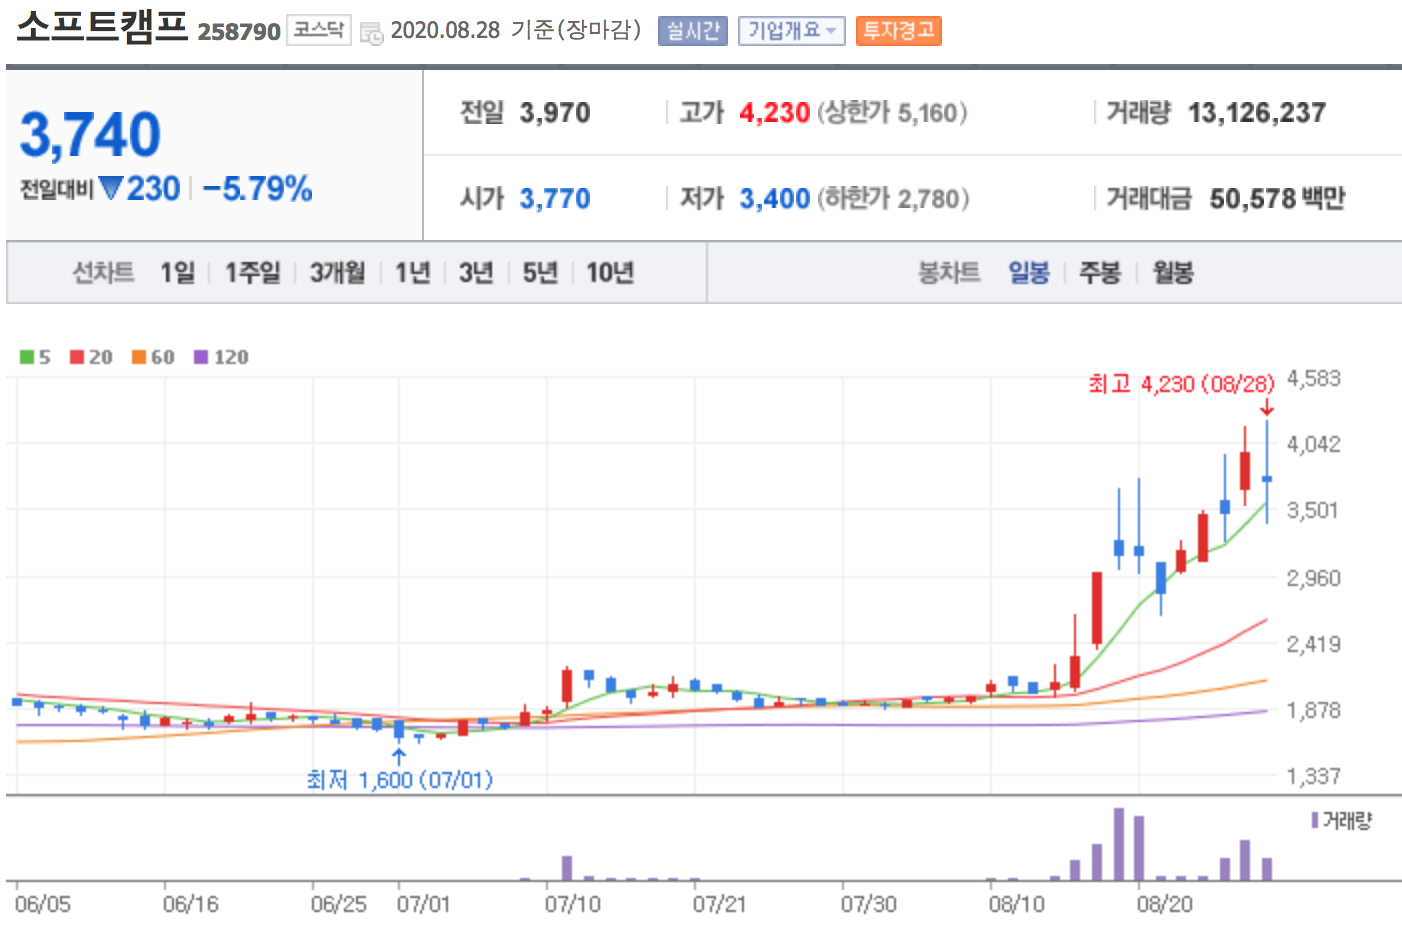Select the 1일 line chart tab
The width and height of the screenshot is (1402, 948).
(x=178, y=272)
